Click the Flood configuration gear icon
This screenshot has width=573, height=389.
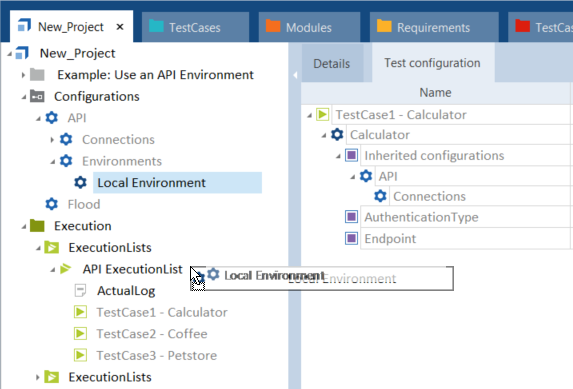coord(52,204)
